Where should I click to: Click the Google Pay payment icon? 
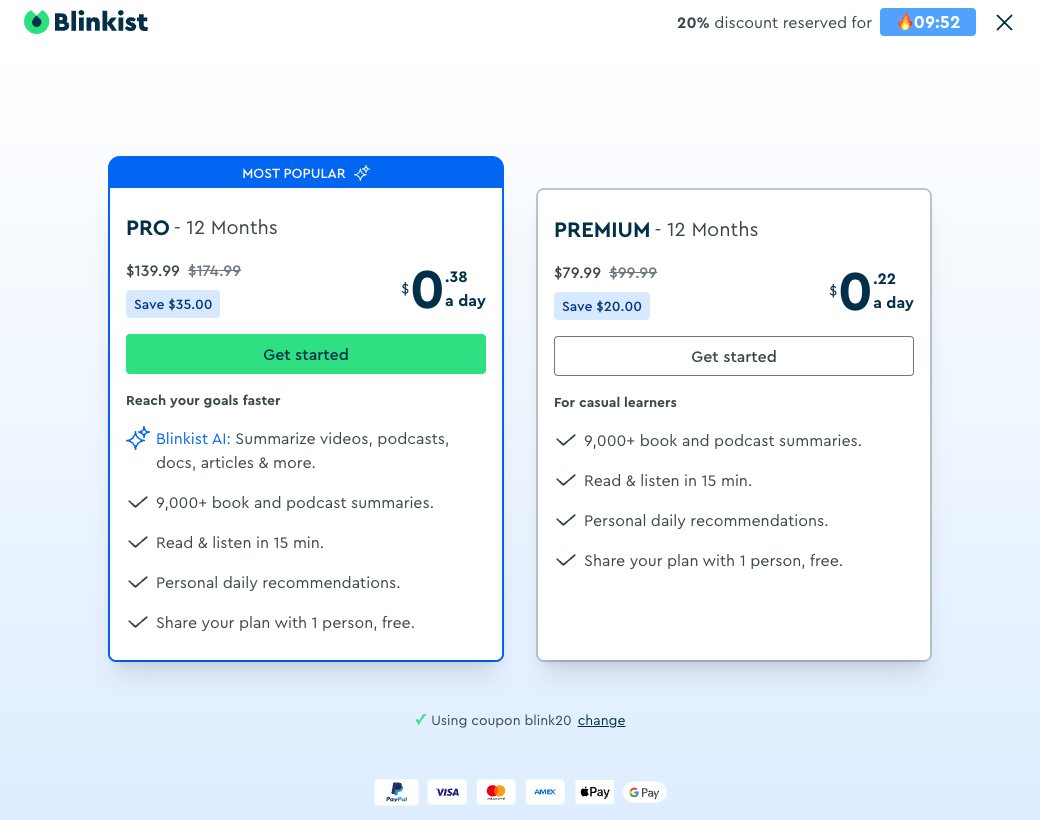pyautogui.click(x=644, y=792)
